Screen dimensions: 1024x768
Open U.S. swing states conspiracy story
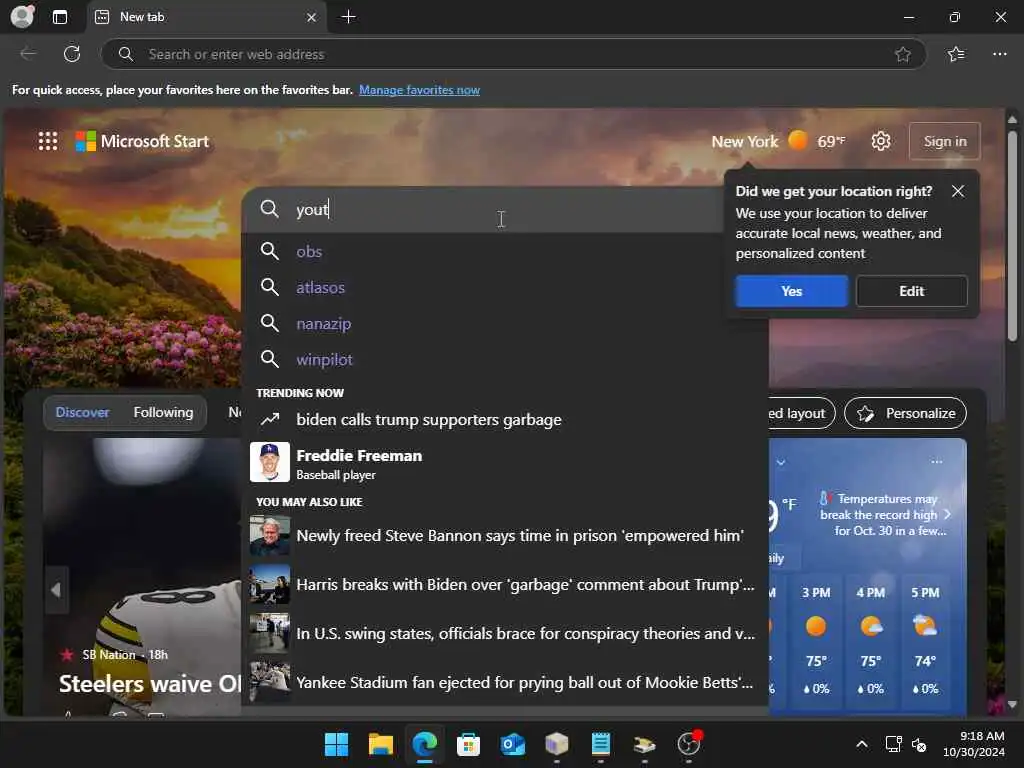(x=505, y=633)
